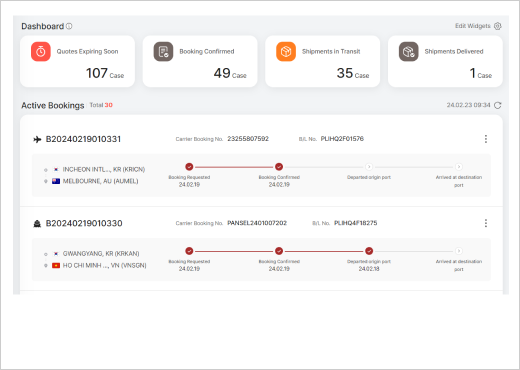Click B/L number PLIHQ2F01576
The image size is (520, 370).
[x=342, y=139]
